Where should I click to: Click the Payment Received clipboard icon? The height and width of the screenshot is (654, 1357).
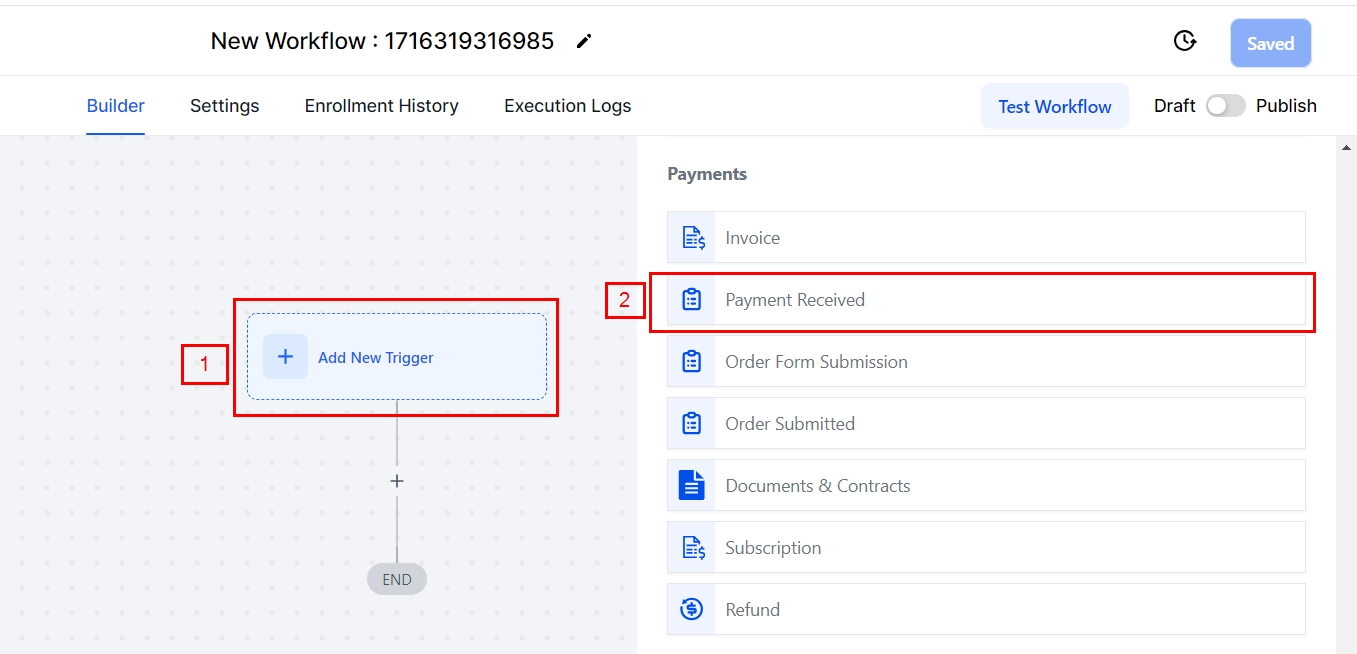pos(692,300)
